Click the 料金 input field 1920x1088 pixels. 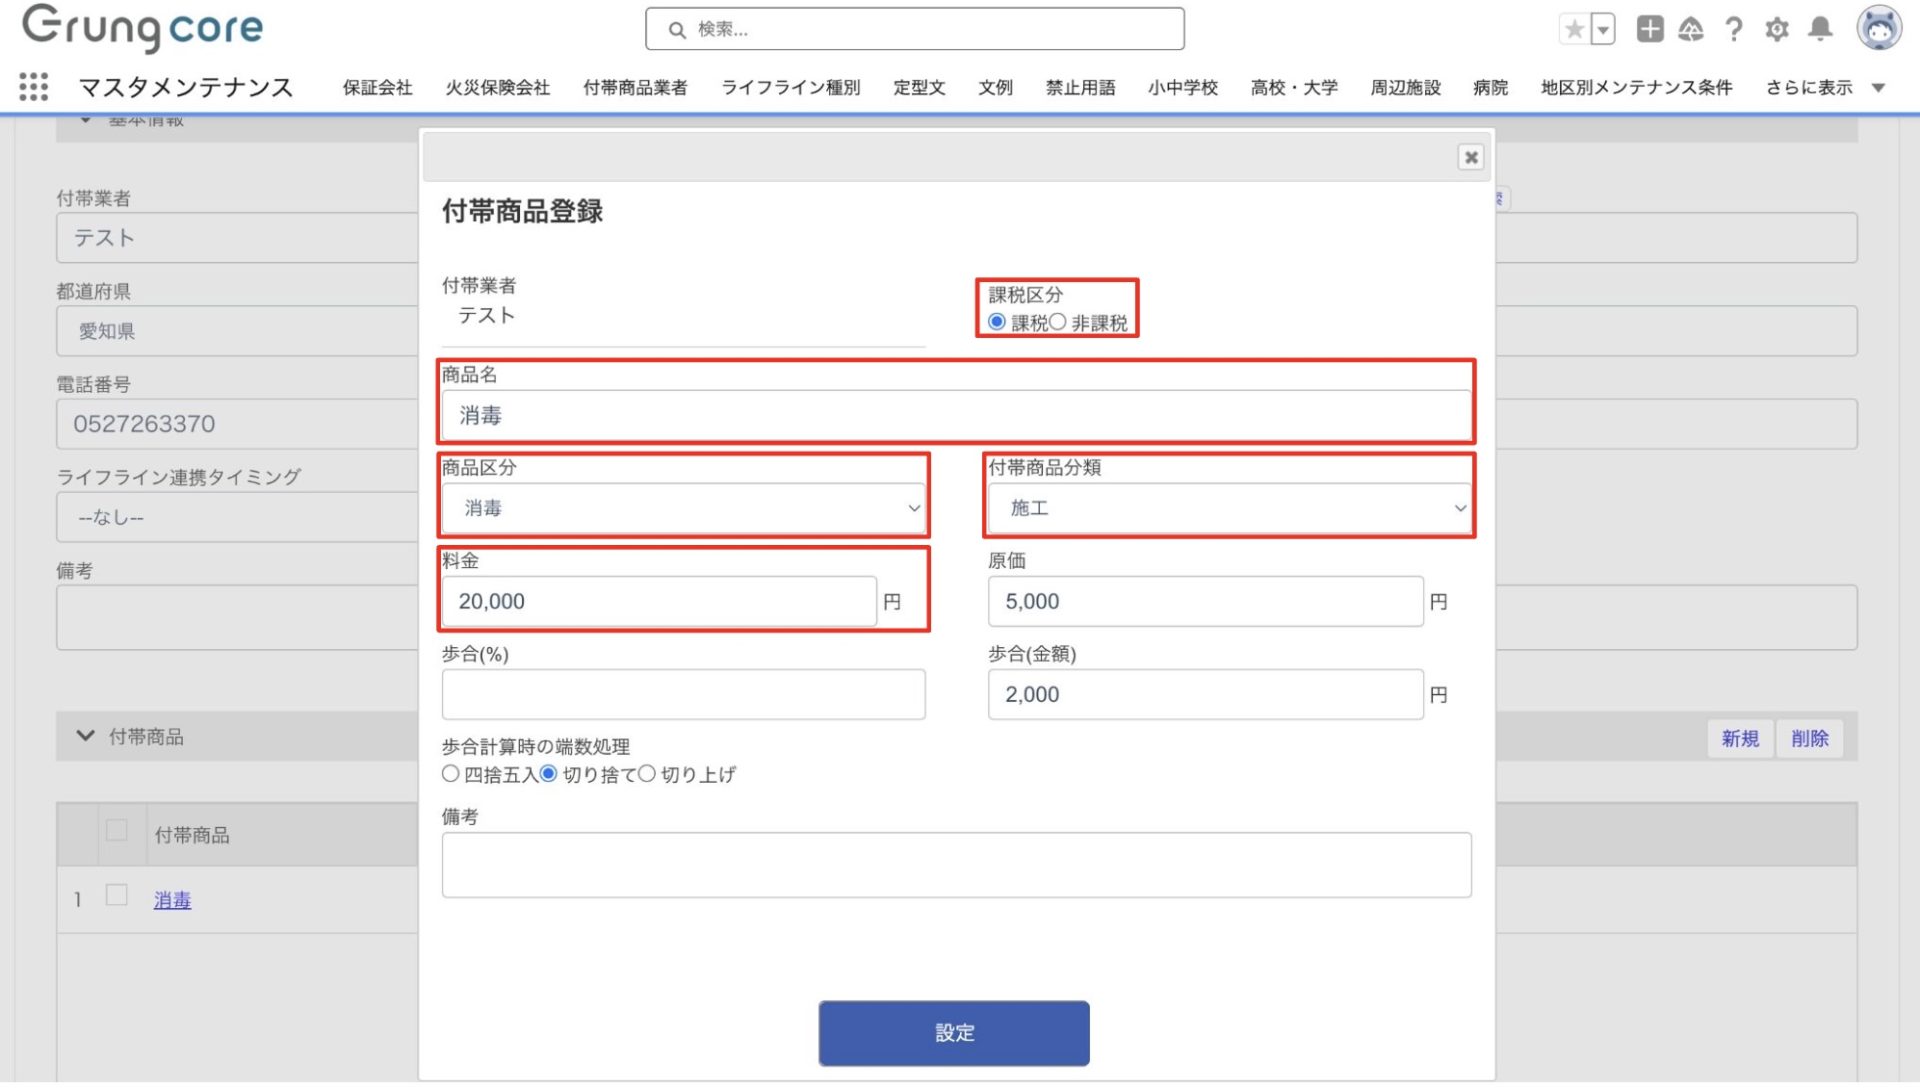point(658,602)
